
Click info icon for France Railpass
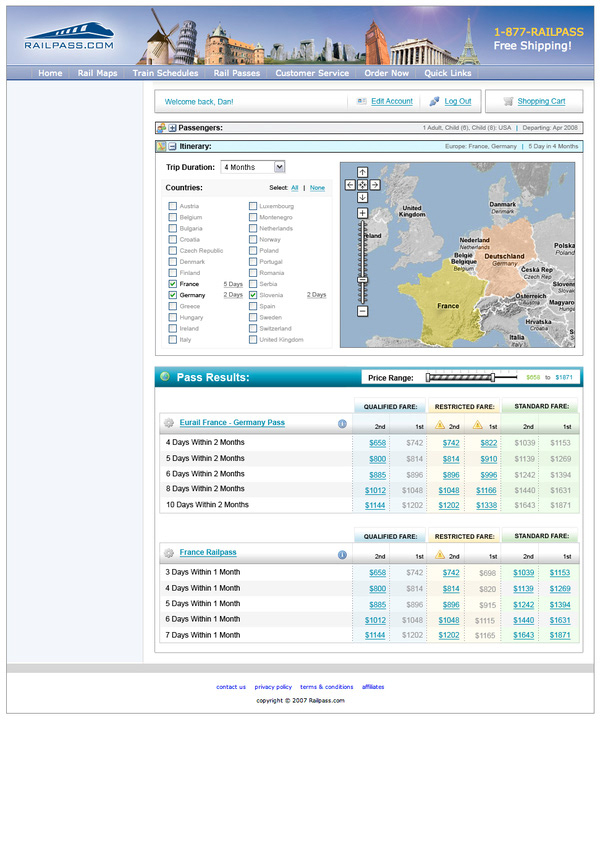tap(342, 554)
